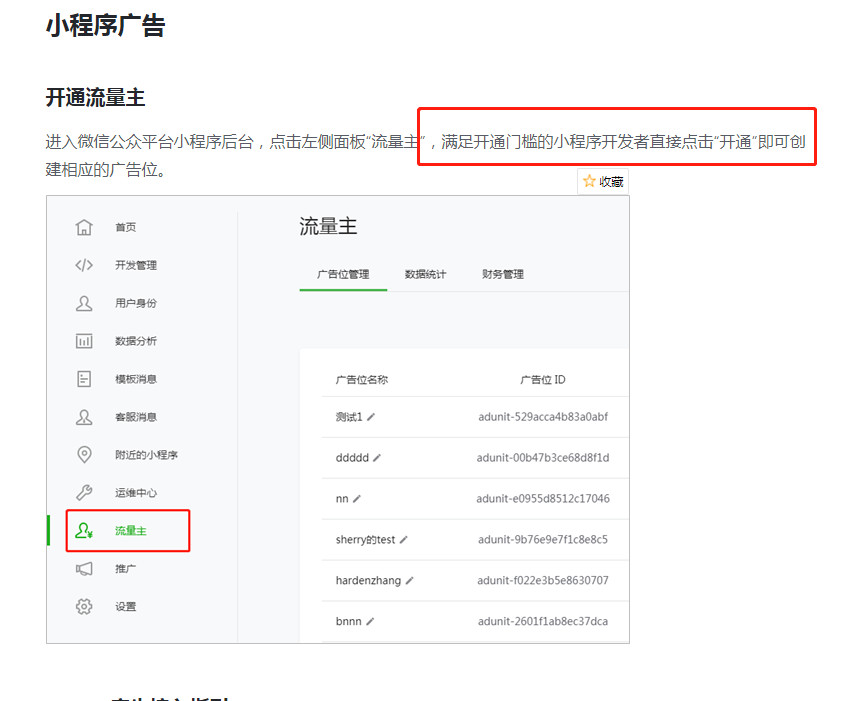Edit name pencil icon for 测试1
Image resolution: width=862 pixels, height=701 pixels.
tap(371, 417)
